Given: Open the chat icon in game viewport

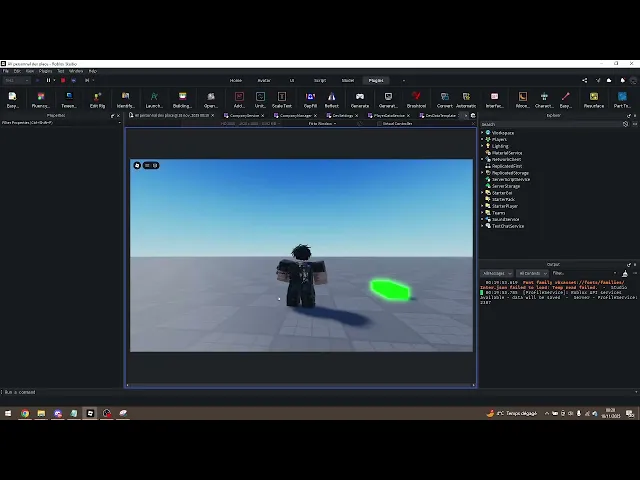Looking at the screenshot, I should (147, 165).
